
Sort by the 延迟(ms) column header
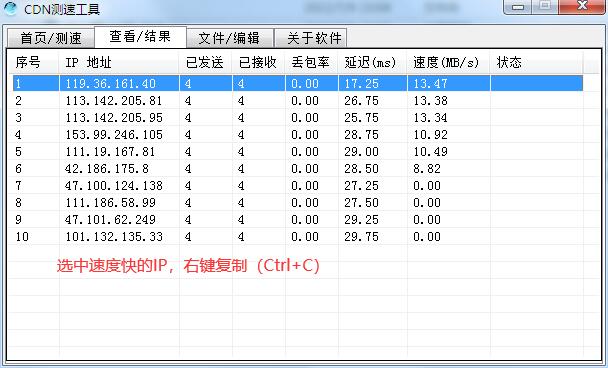pyautogui.click(x=373, y=62)
